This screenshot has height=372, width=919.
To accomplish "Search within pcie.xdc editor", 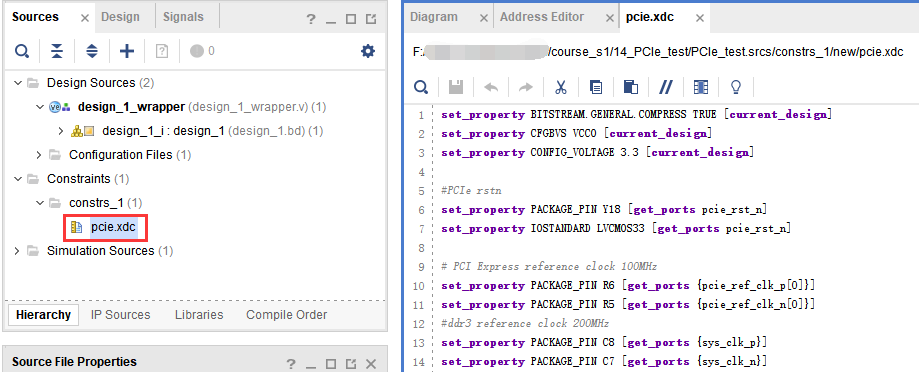I will point(420,88).
